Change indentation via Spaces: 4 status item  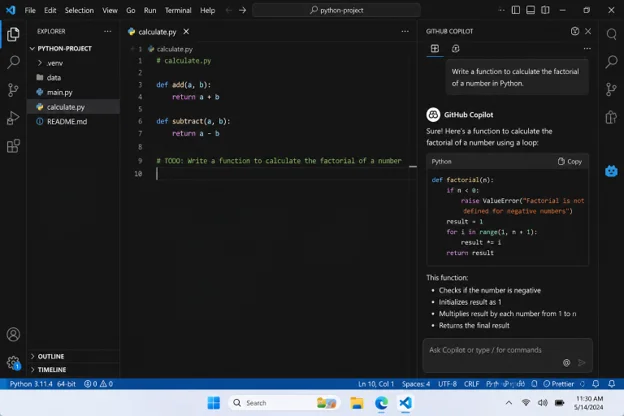coord(416,384)
